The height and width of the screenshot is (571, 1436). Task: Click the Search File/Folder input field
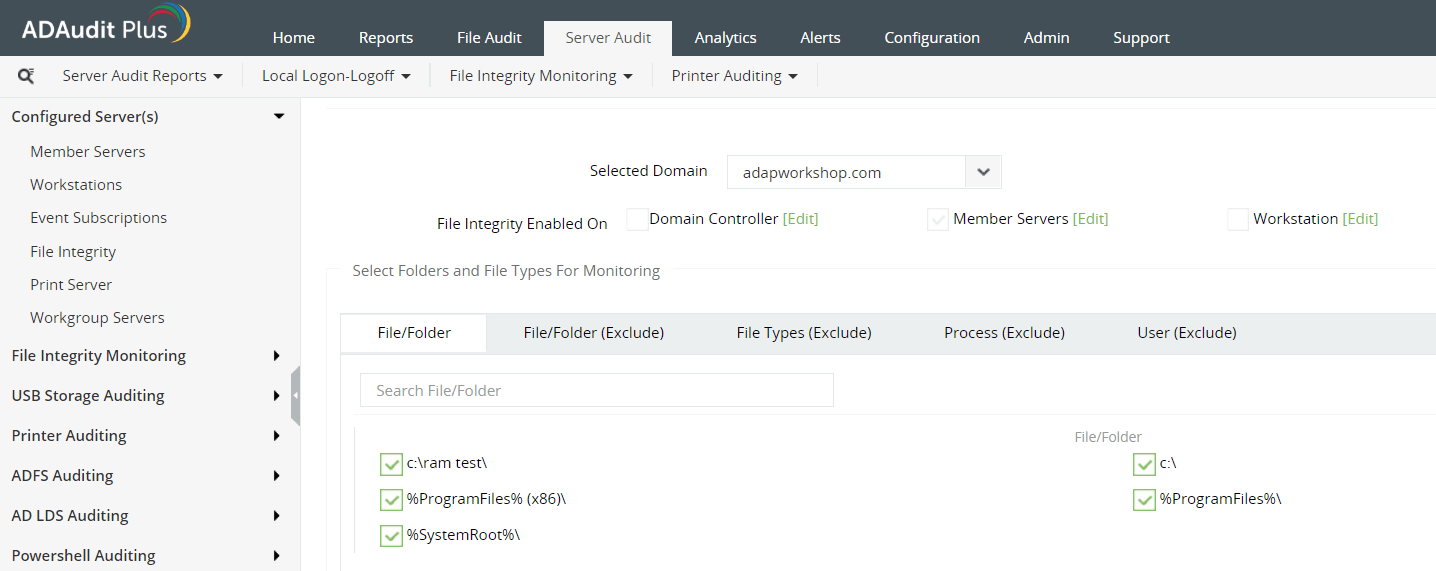point(596,391)
